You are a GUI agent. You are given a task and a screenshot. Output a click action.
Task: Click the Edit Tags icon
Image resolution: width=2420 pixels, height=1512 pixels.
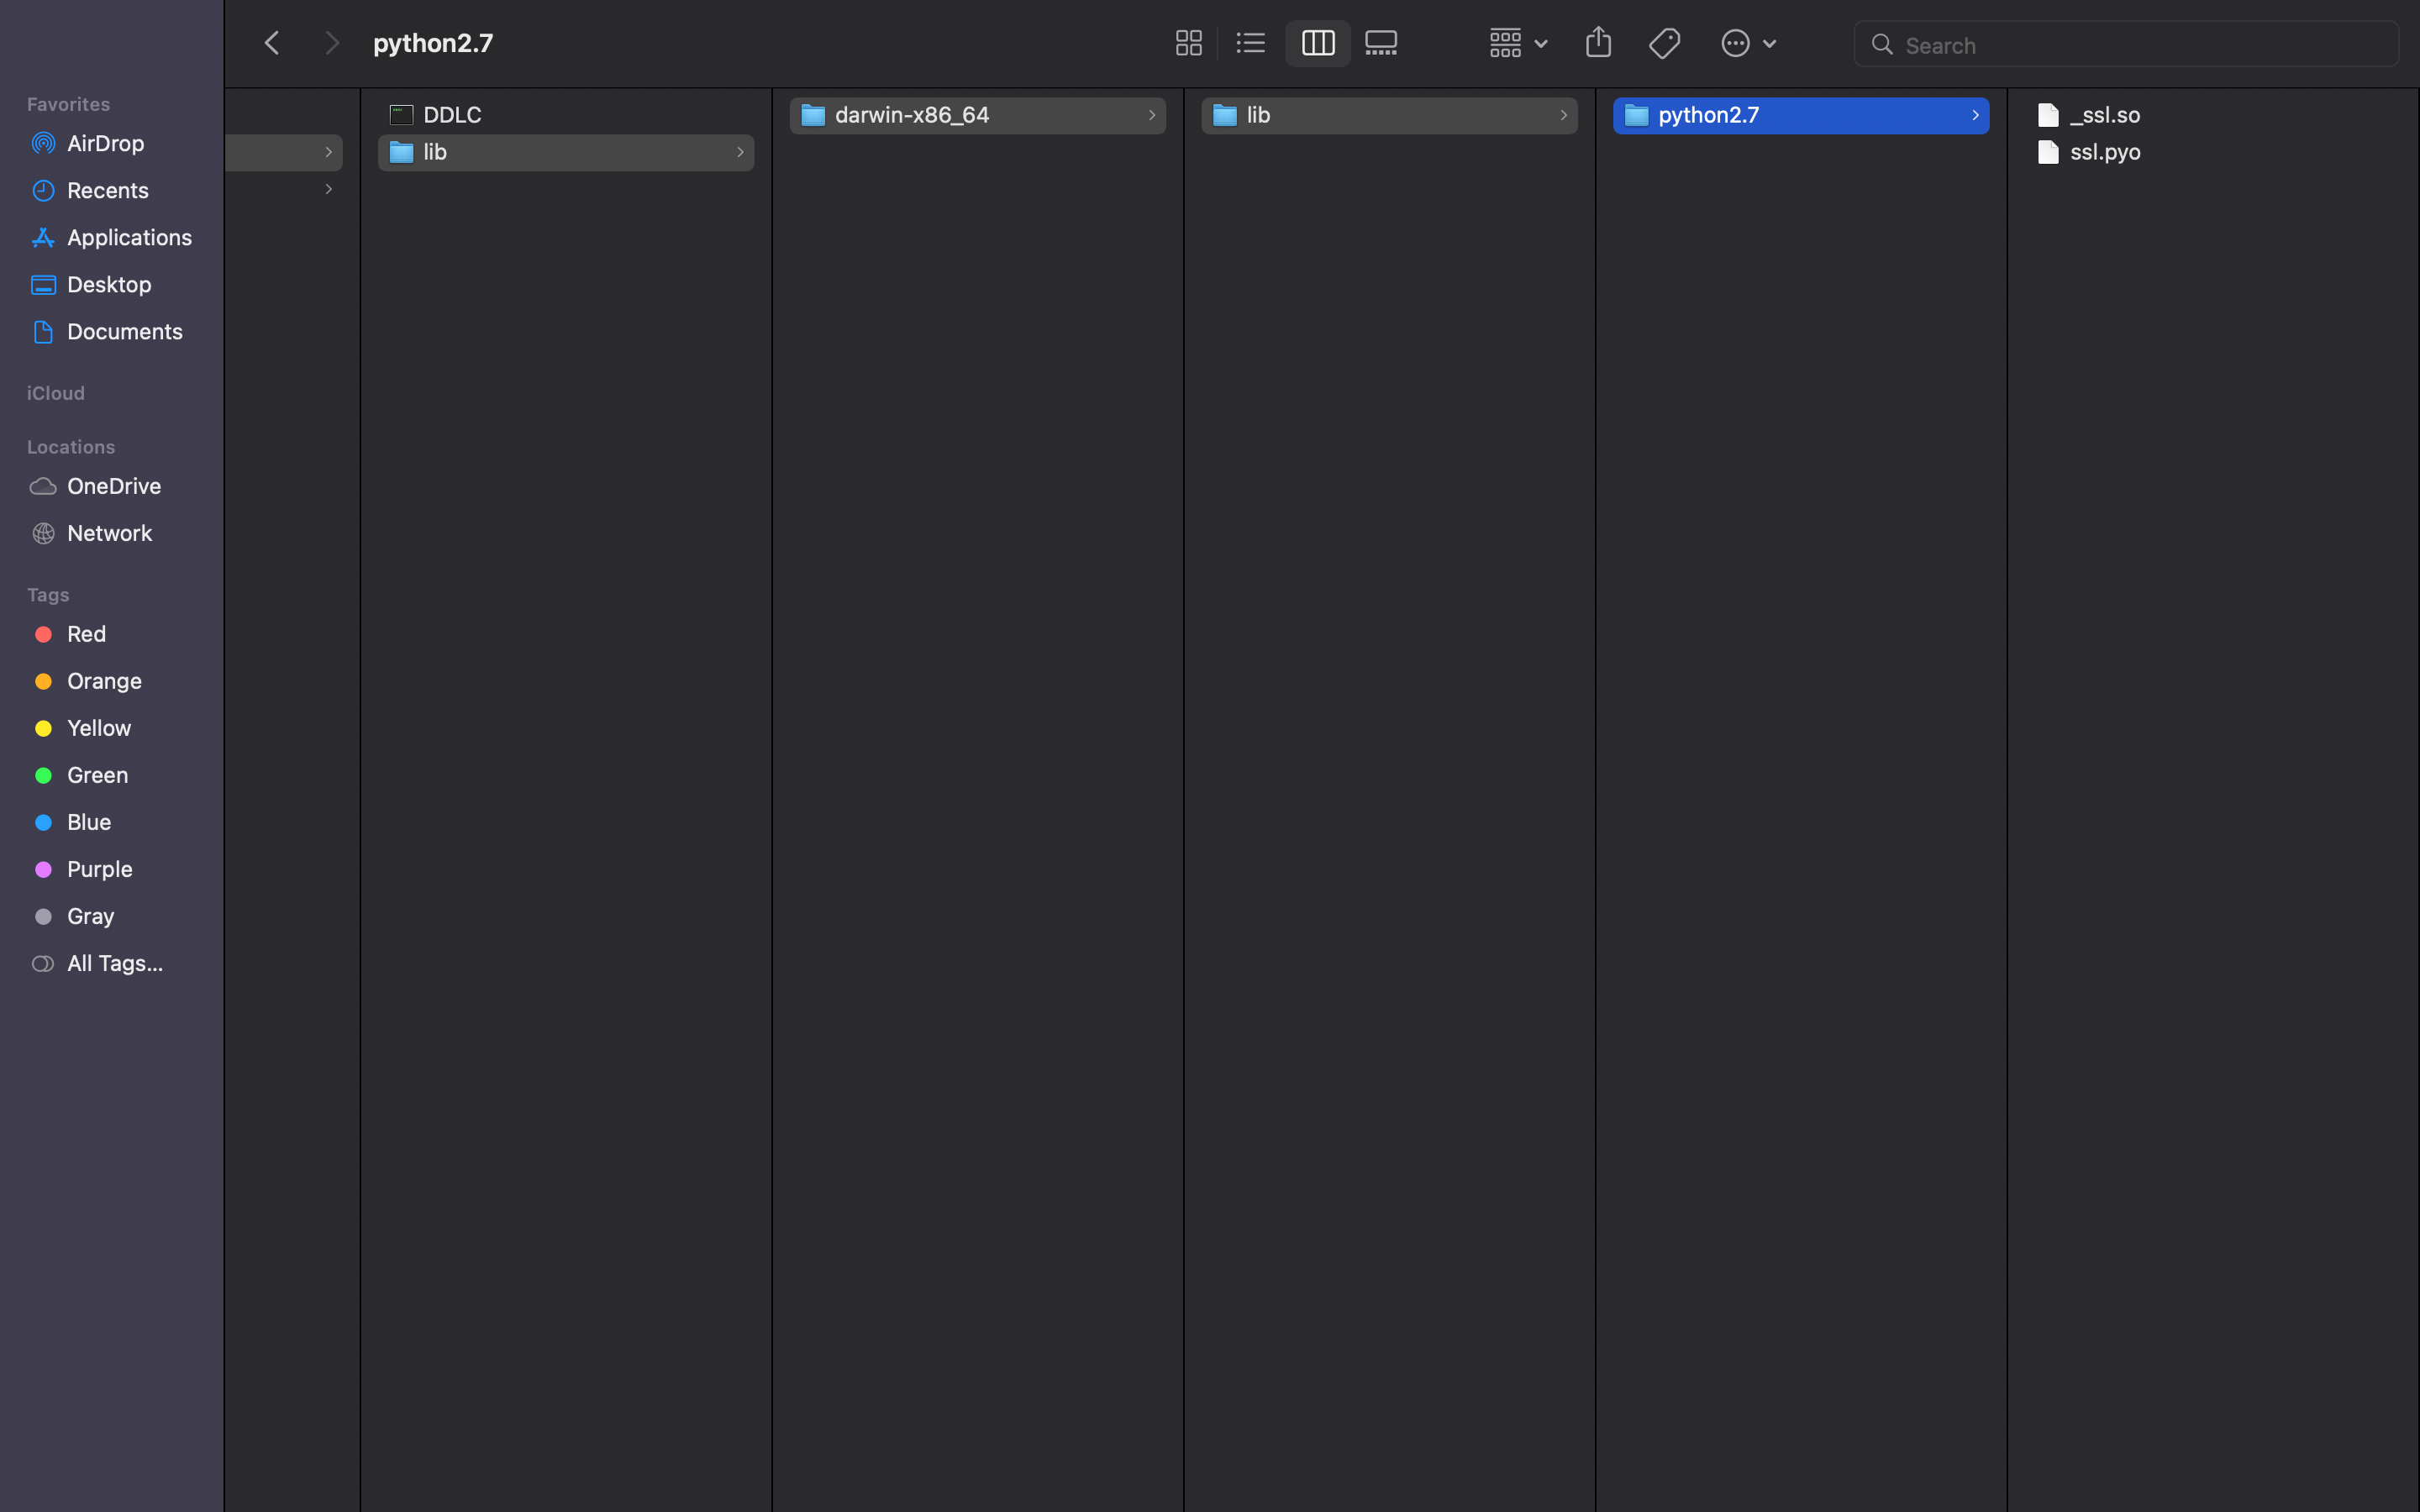point(1664,43)
